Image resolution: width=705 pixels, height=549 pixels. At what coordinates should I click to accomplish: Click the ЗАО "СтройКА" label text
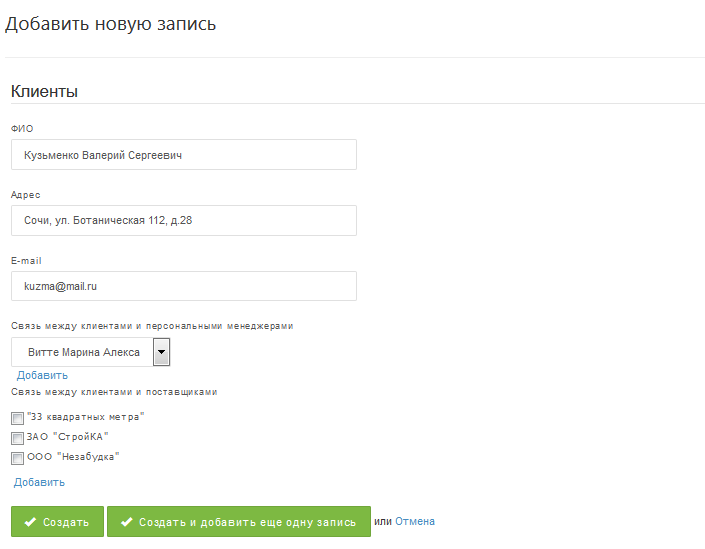[67, 436]
